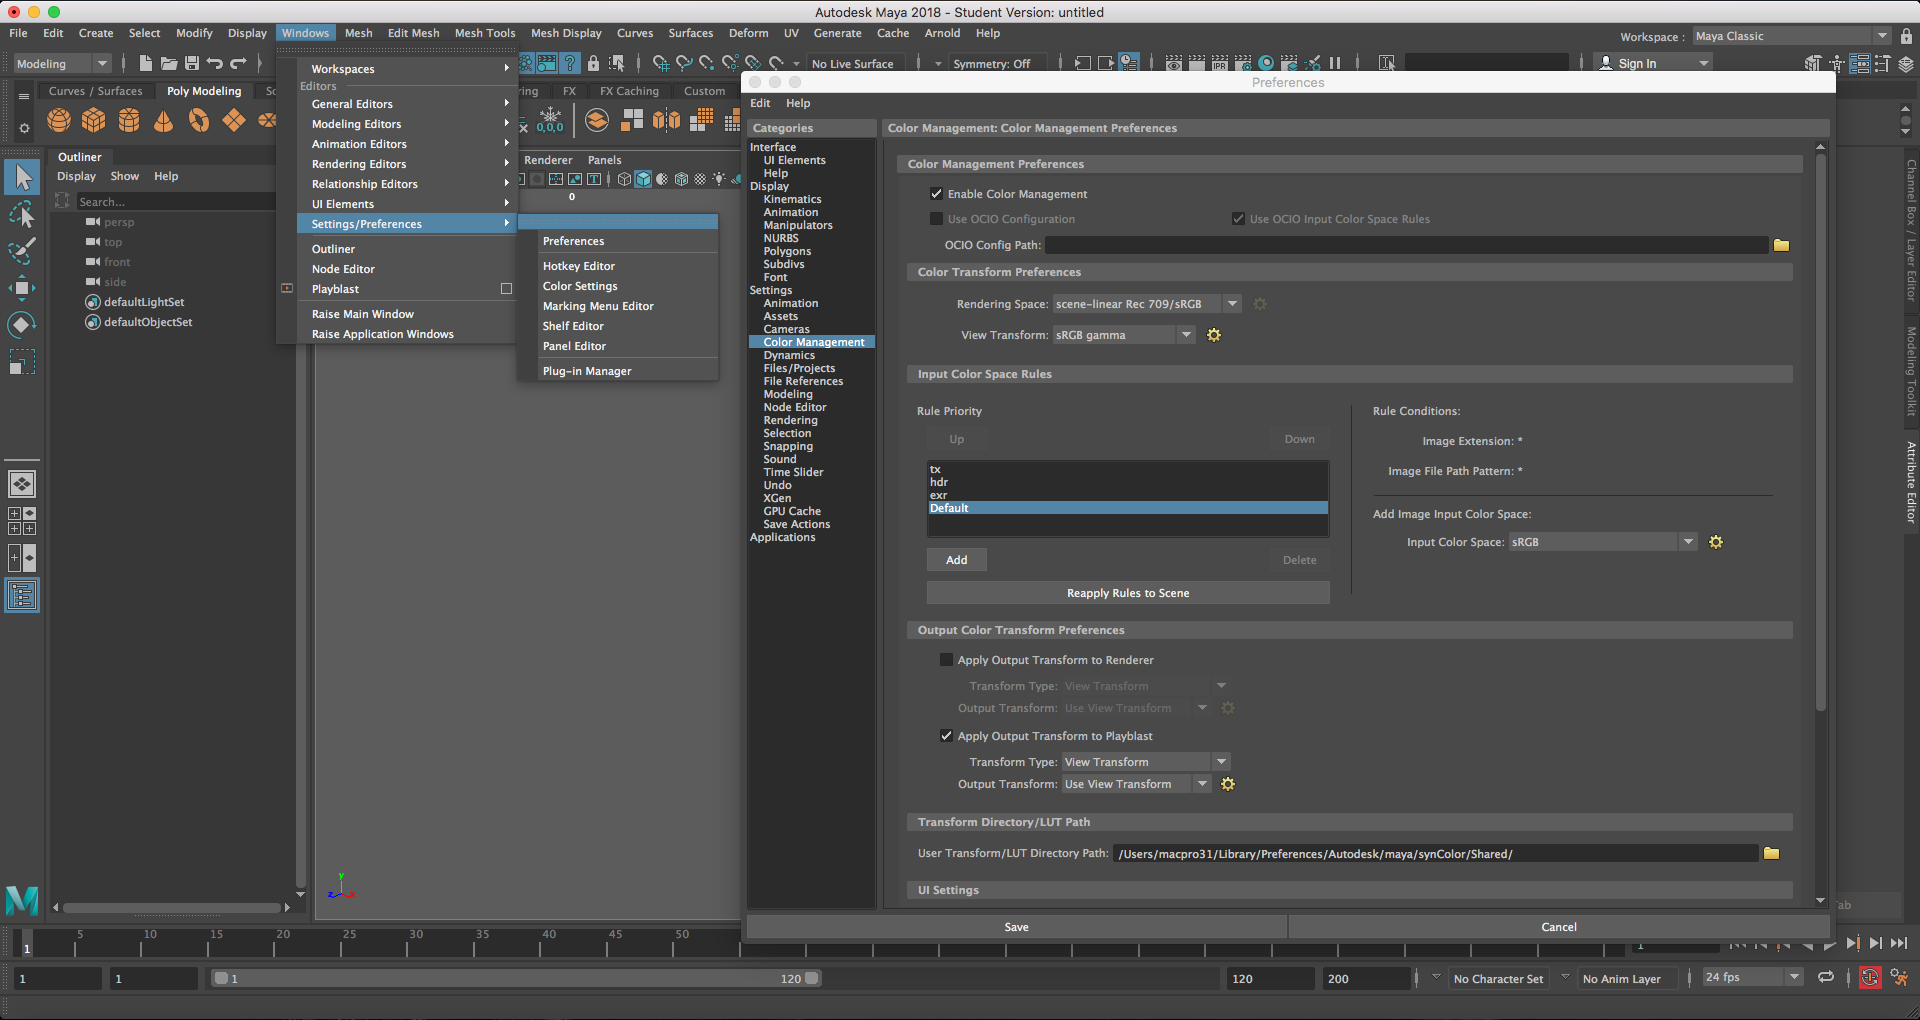Select Rendering category in Preferences list
This screenshot has width=1920, height=1020.
click(790, 420)
